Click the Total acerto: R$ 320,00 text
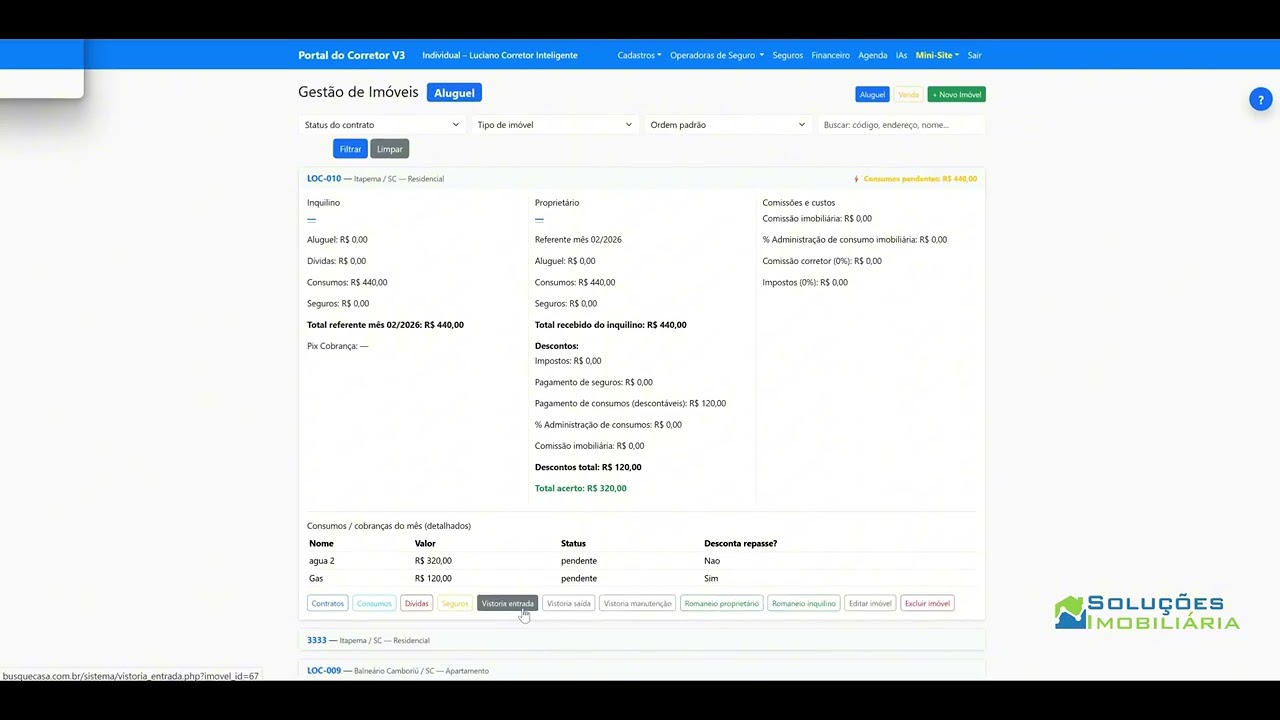This screenshot has width=1280, height=720. click(581, 488)
